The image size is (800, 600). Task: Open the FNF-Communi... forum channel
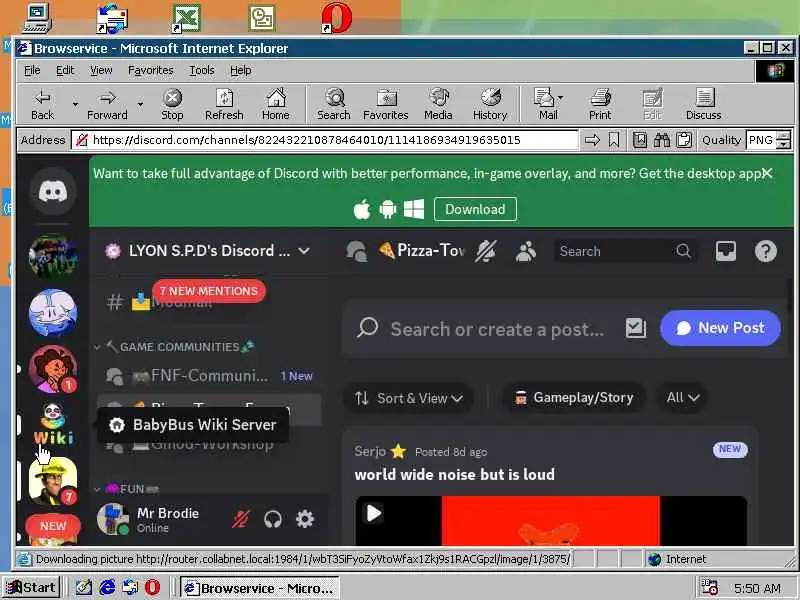click(209, 376)
